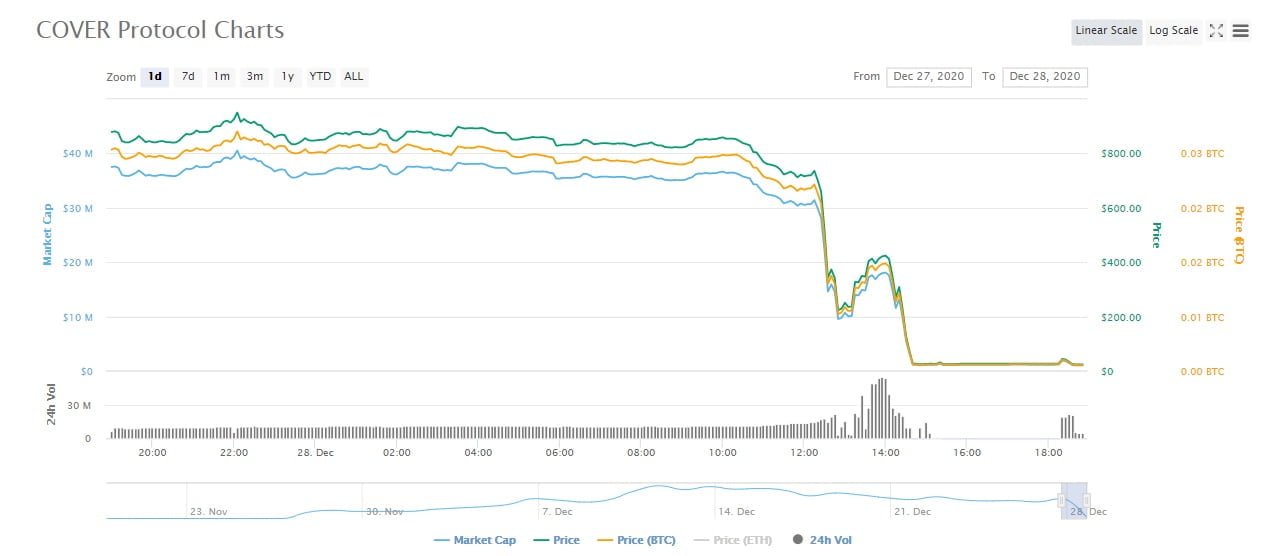Select 1d zoom range

155,77
